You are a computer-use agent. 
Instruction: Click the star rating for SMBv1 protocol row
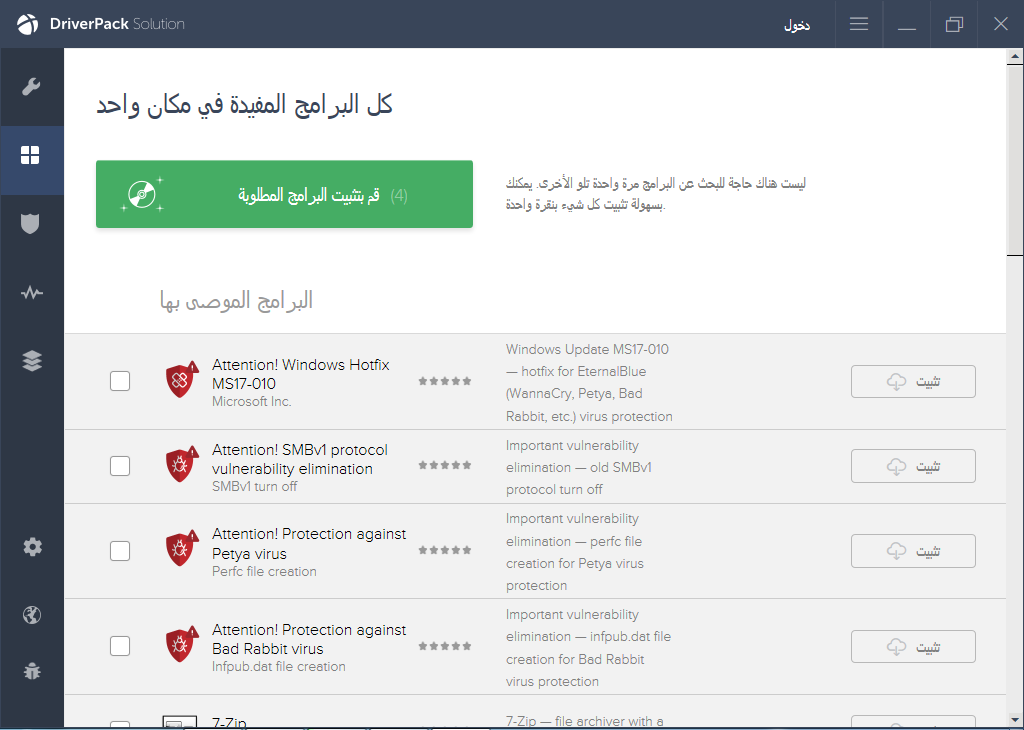[445, 466]
